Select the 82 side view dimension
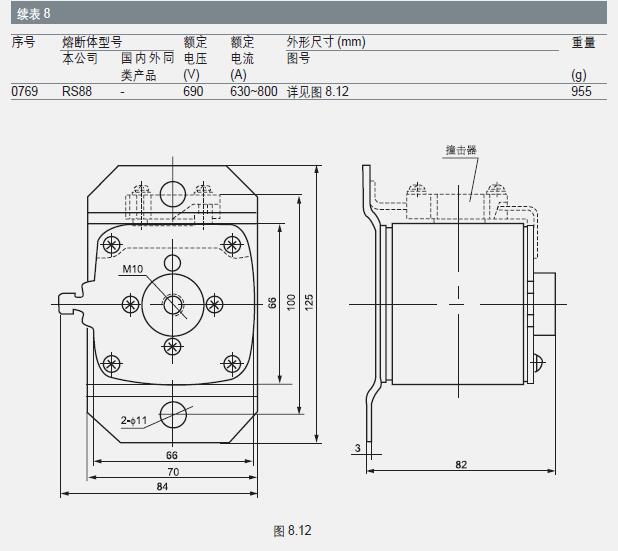The image size is (618, 551). tap(461, 464)
